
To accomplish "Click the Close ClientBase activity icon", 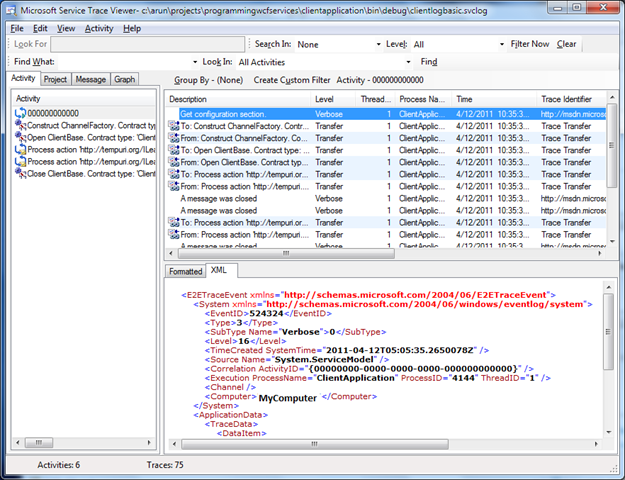I will pos(20,173).
